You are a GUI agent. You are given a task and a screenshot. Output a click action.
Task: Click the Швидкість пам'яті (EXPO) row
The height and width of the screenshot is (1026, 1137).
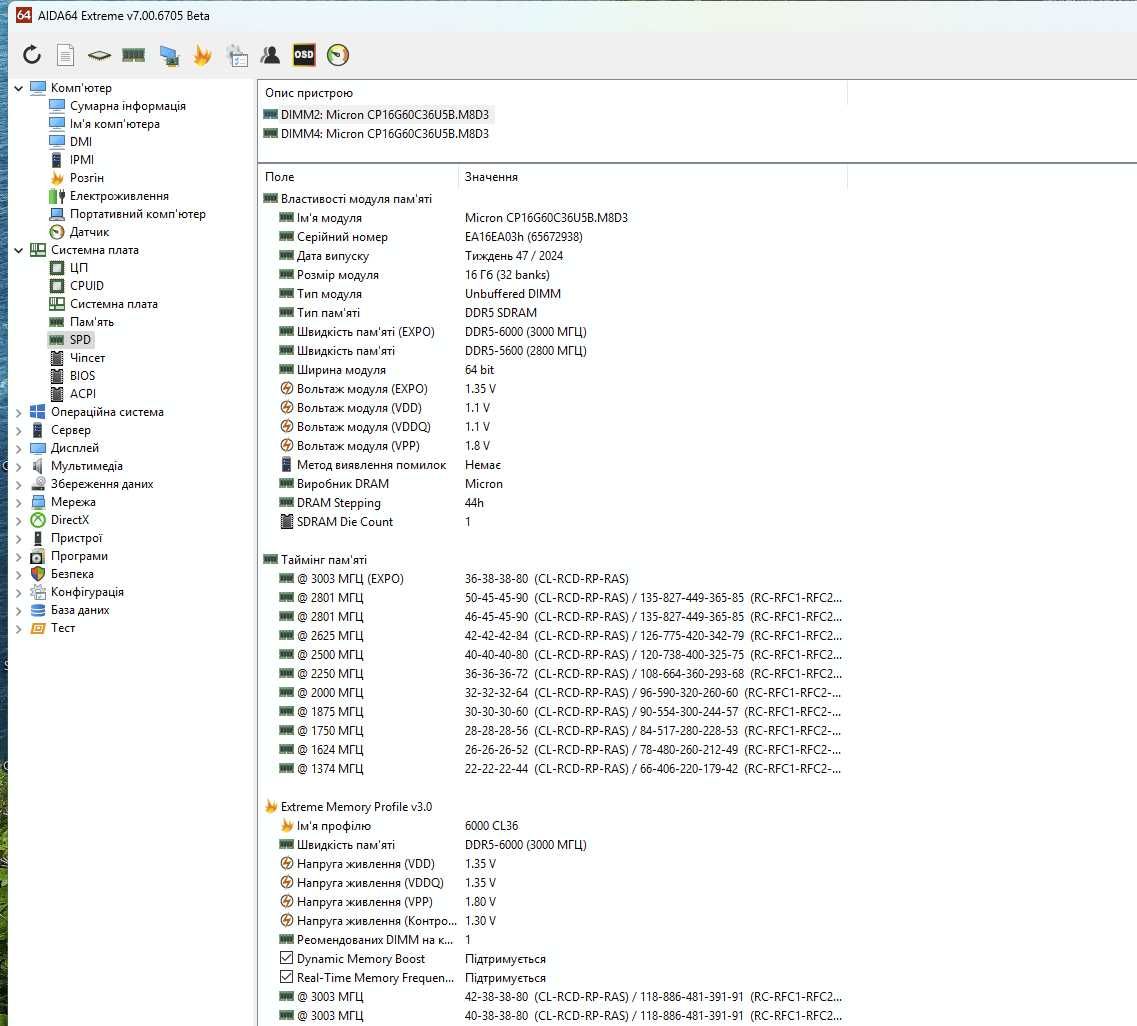coord(553,331)
